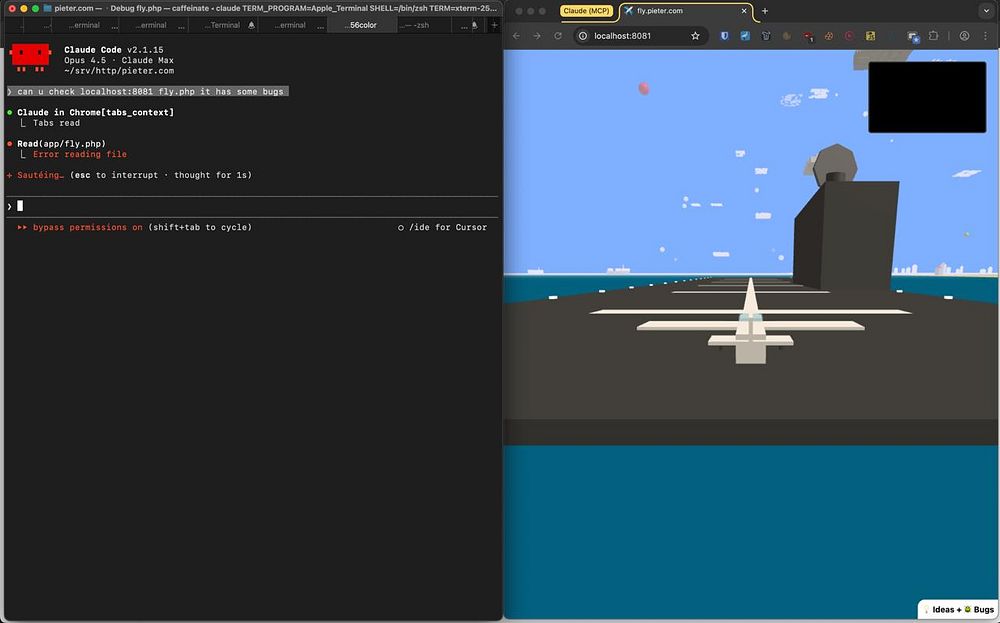Open a new browser tab
The height and width of the screenshot is (623, 1000).
click(x=765, y=11)
